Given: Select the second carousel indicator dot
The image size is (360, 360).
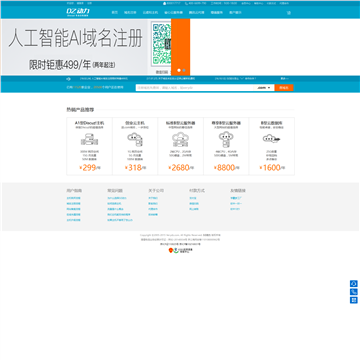Looking at the screenshot, I should (184, 70).
